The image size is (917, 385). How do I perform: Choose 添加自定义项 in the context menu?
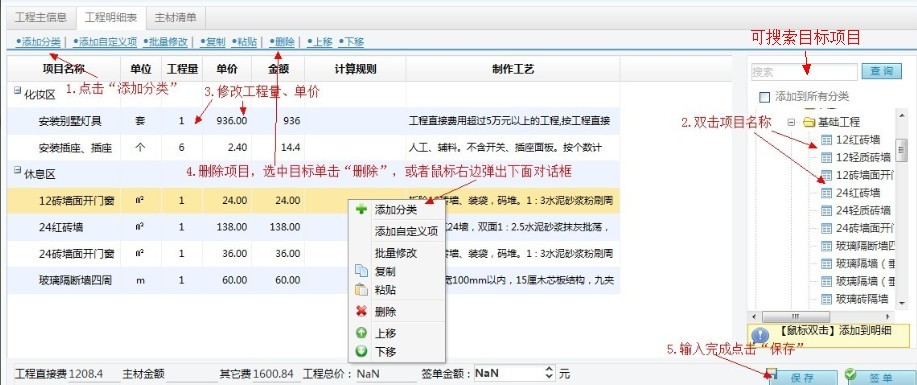point(406,231)
